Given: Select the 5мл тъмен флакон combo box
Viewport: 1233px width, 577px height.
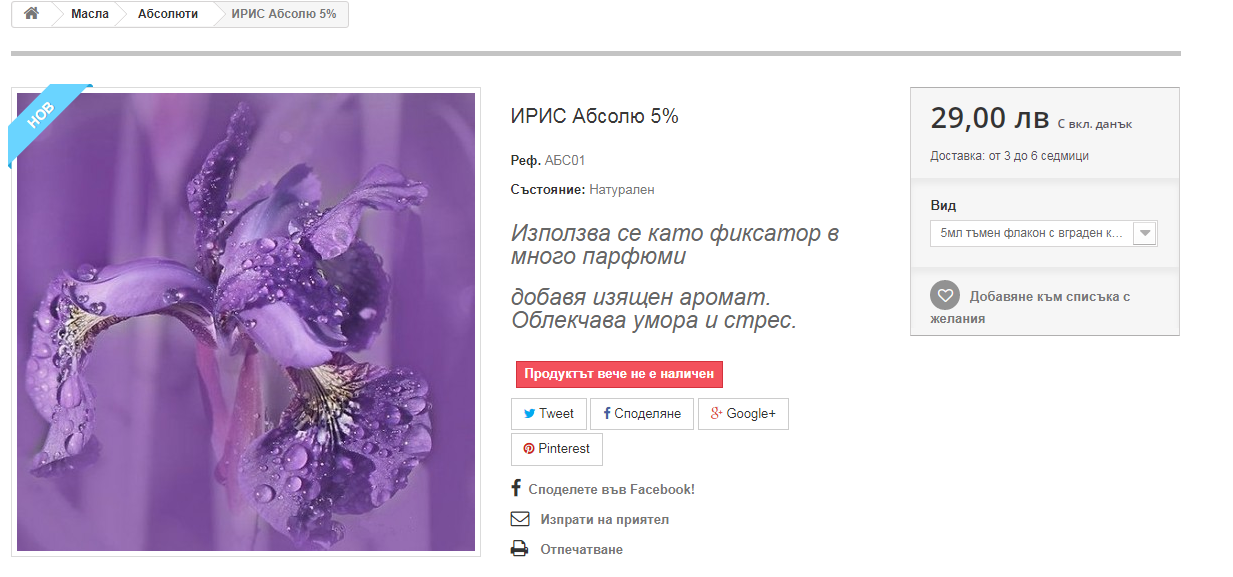Looking at the screenshot, I should click(1043, 233).
